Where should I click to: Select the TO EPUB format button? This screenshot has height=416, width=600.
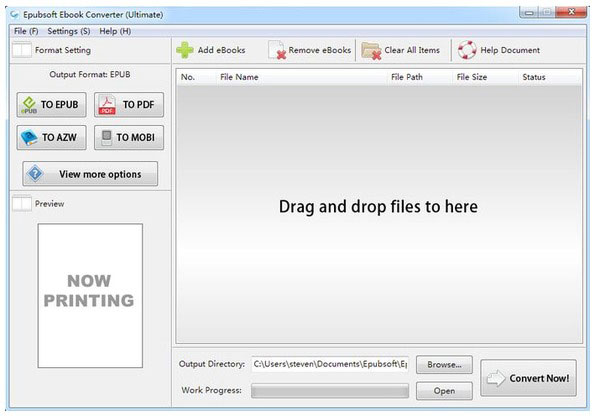pyautogui.click(x=52, y=104)
